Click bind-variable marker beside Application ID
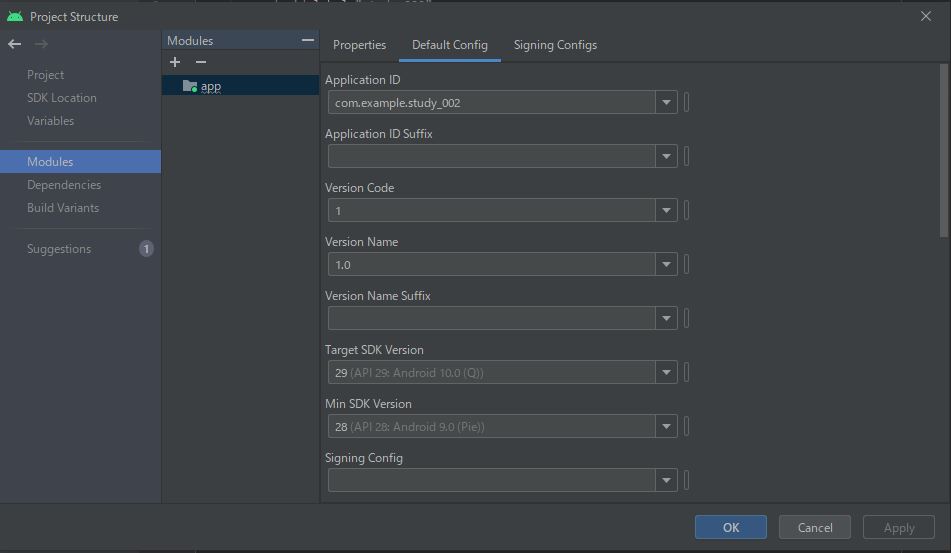 (x=687, y=102)
